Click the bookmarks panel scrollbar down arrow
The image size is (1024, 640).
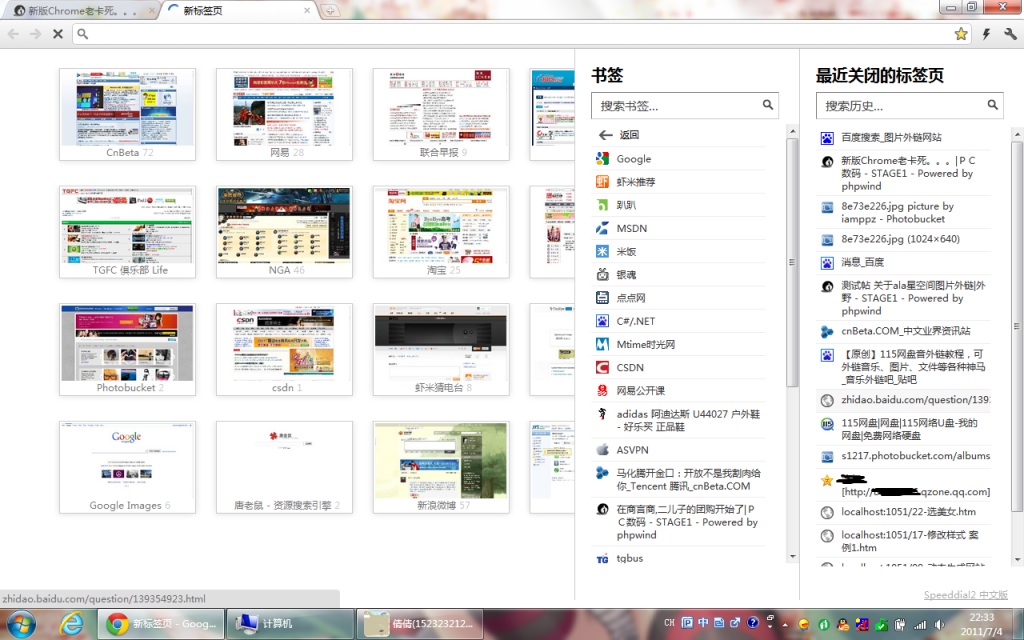pyautogui.click(x=793, y=557)
